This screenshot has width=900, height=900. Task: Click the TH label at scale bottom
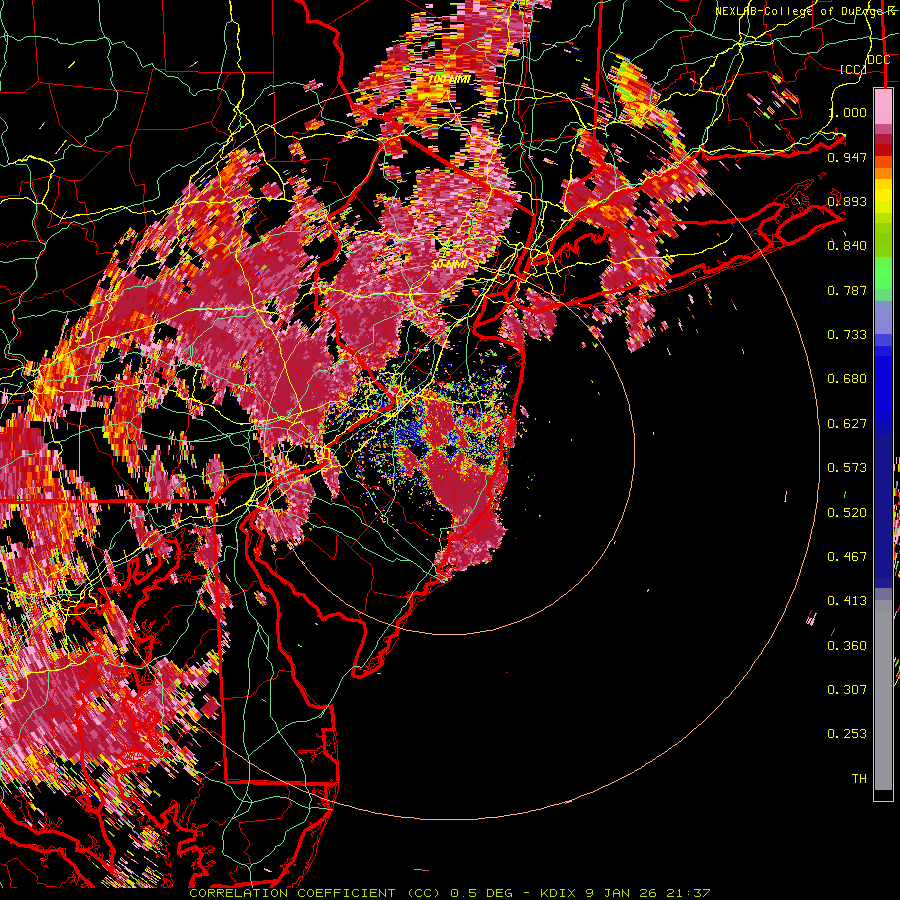[x=859, y=779]
